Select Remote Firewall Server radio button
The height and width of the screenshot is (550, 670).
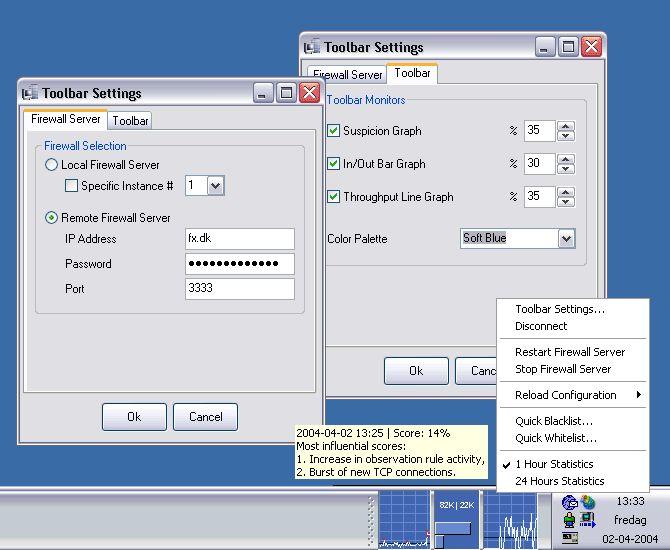coord(51,218)
